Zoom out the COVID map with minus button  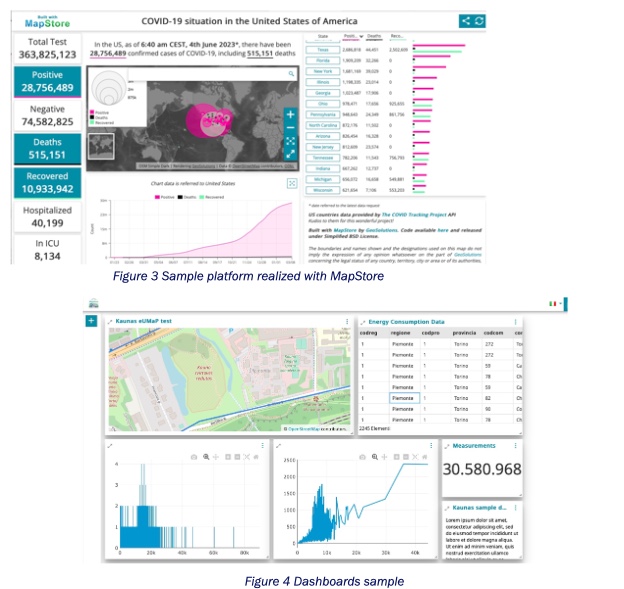point(291,127)
